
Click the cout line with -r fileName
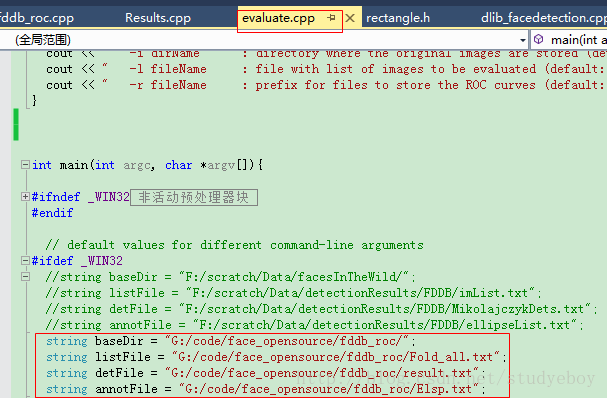point(325,85)
